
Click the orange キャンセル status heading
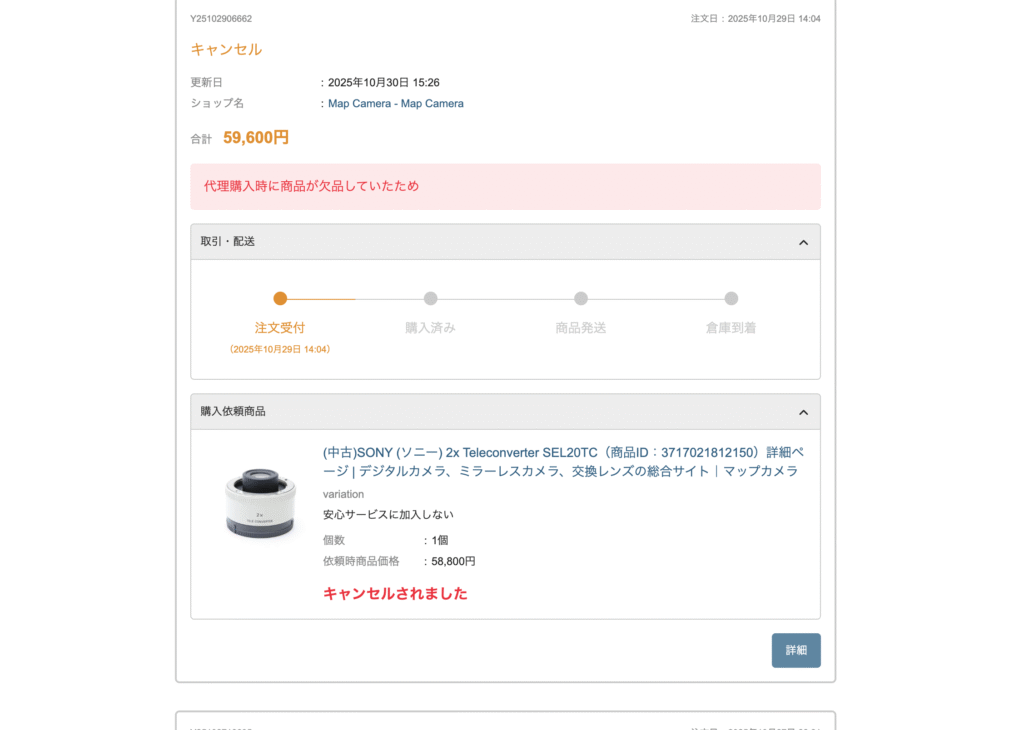226,49
